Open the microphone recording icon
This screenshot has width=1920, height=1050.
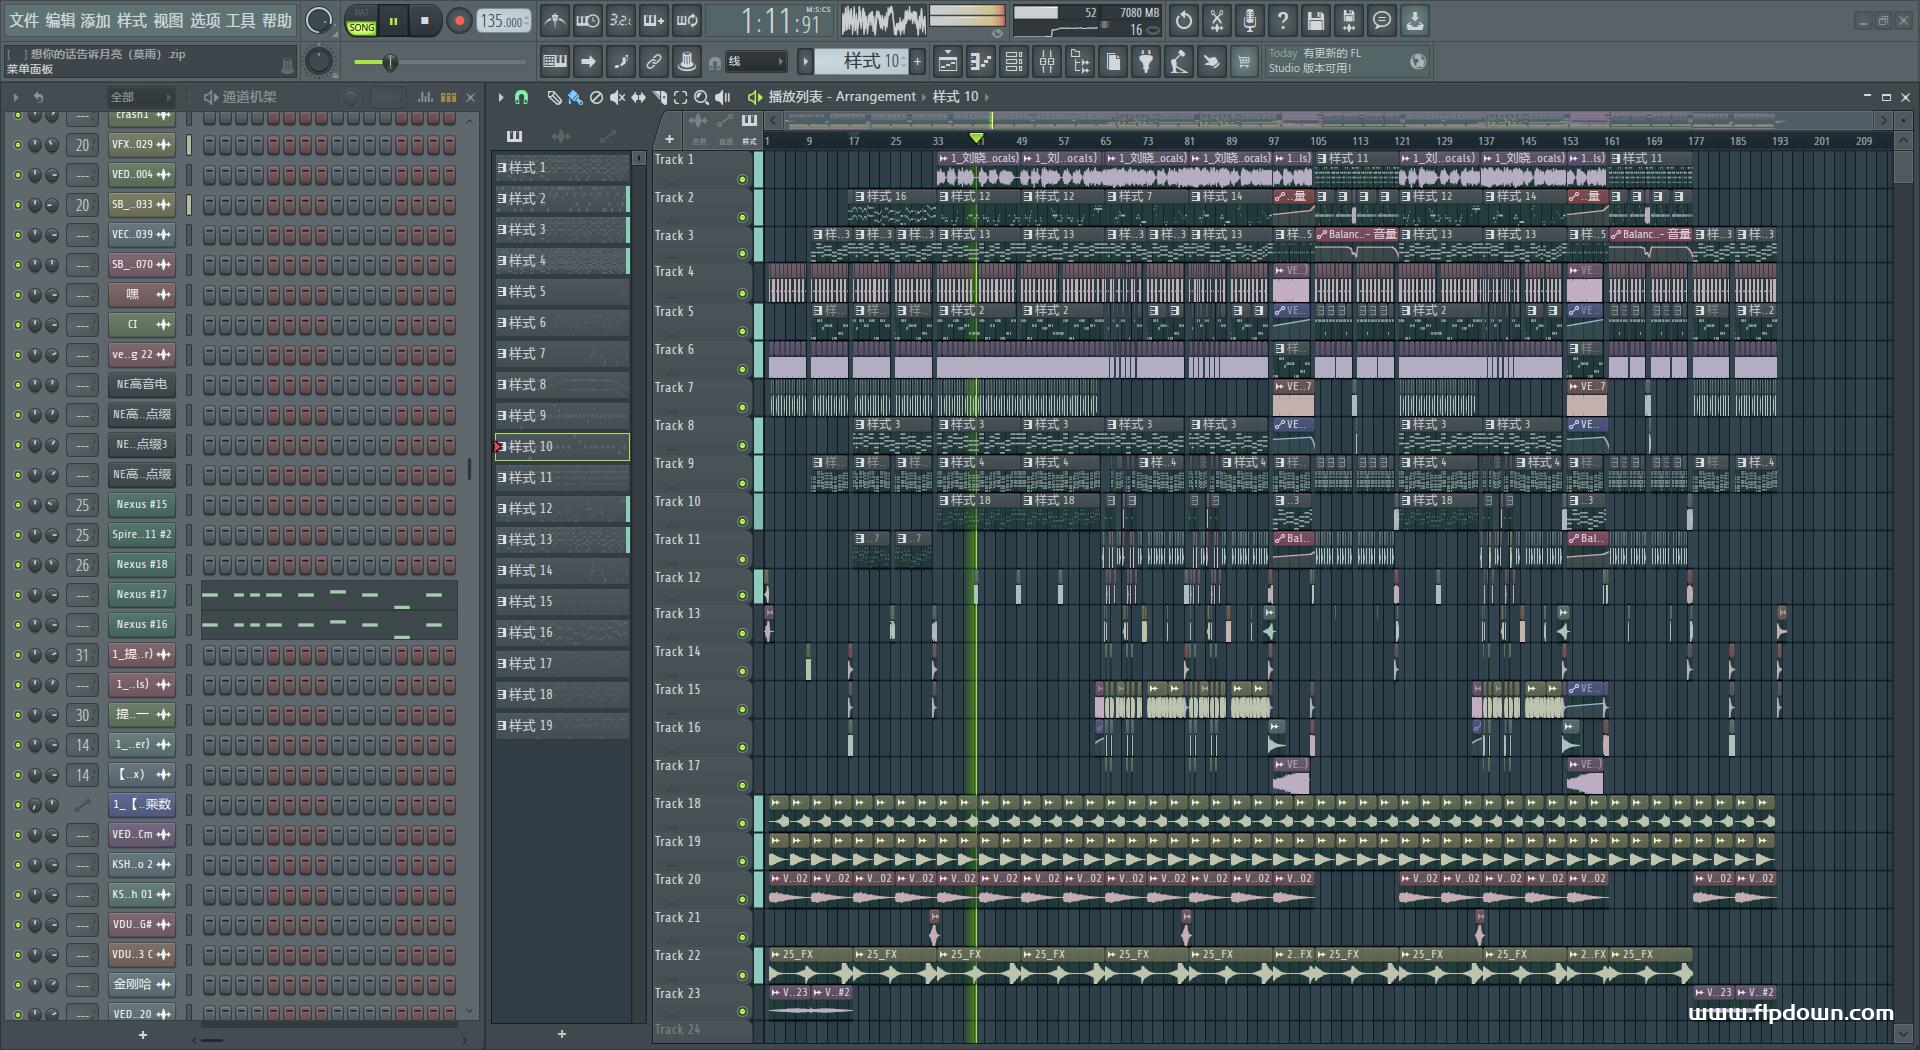[x=1249, y=20]
